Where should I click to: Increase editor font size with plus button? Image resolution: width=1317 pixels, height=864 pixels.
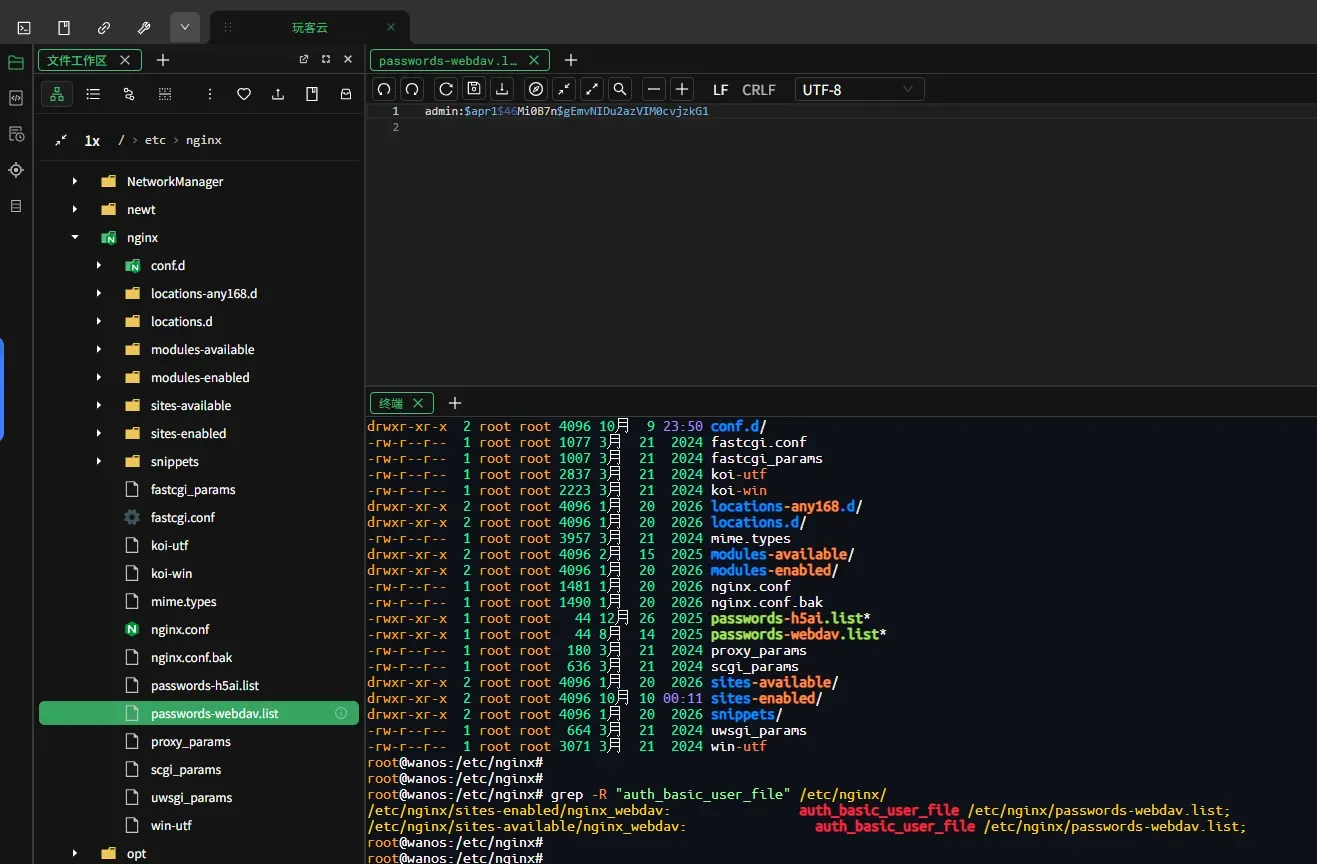click(682, 89)
